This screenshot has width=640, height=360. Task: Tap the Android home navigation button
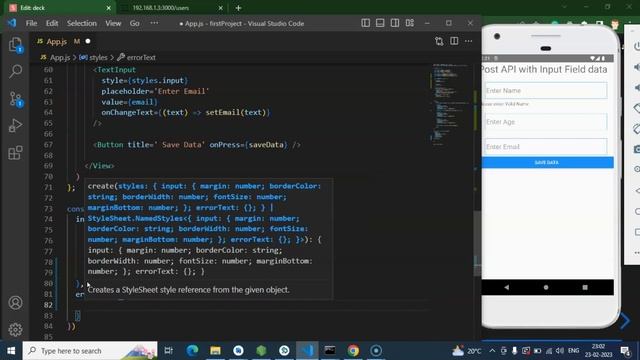pos(546,287)
